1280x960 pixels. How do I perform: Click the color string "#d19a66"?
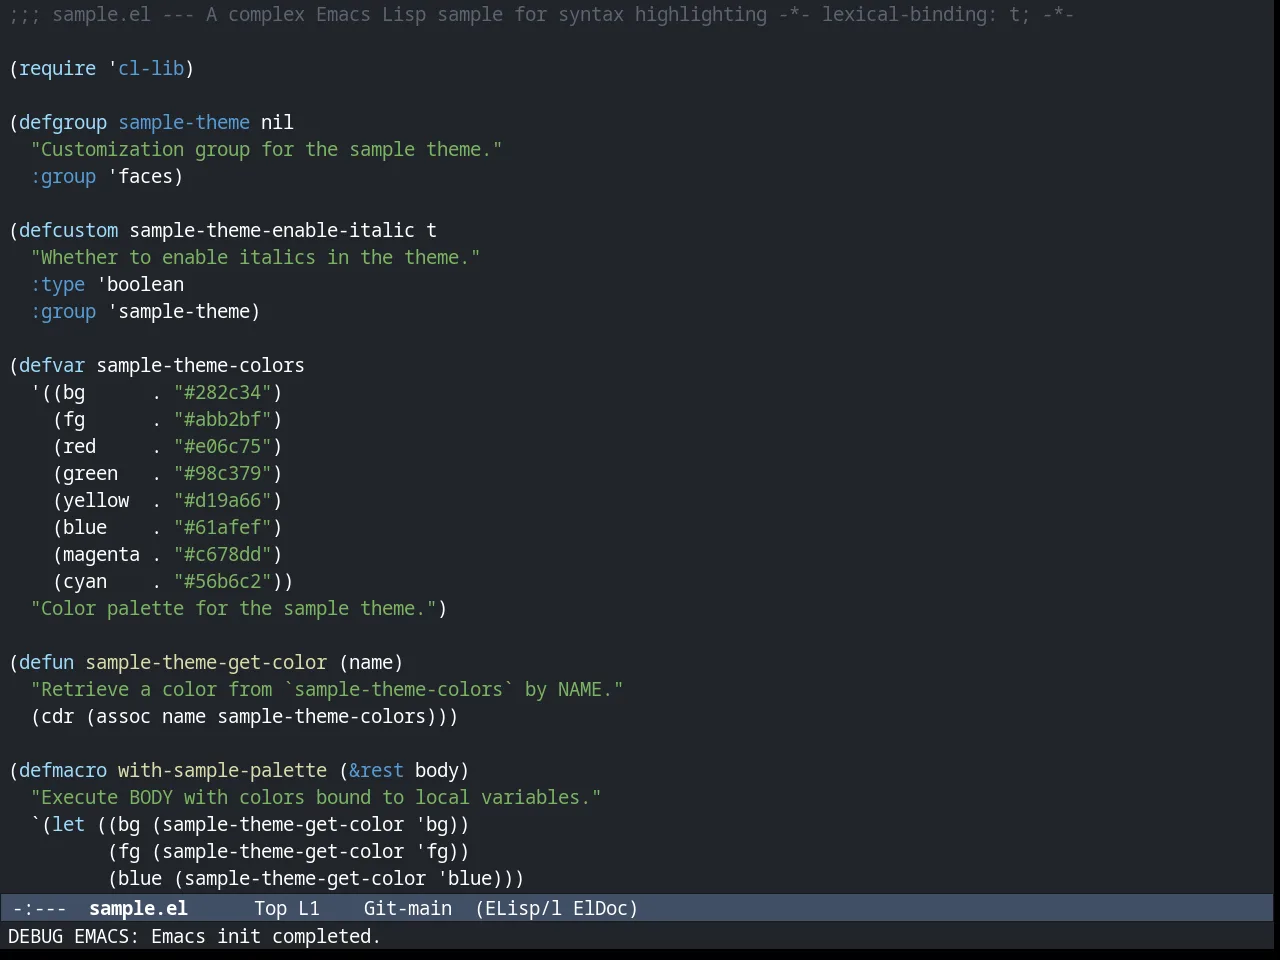click(223, 500)
